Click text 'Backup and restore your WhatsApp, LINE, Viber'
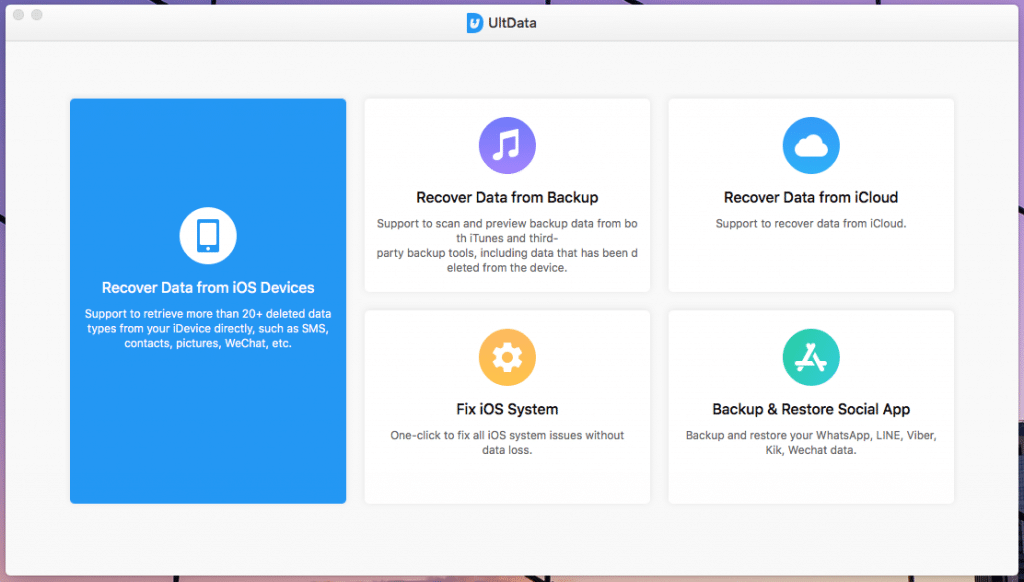 810,435
